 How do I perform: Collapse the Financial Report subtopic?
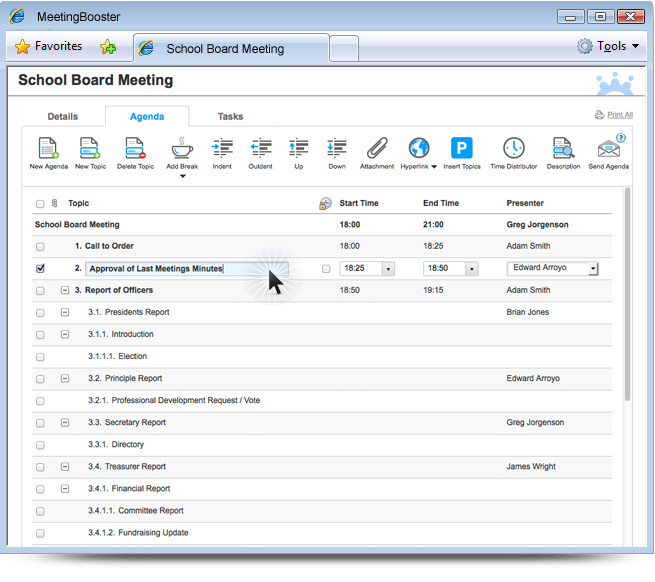click(65, 488)
